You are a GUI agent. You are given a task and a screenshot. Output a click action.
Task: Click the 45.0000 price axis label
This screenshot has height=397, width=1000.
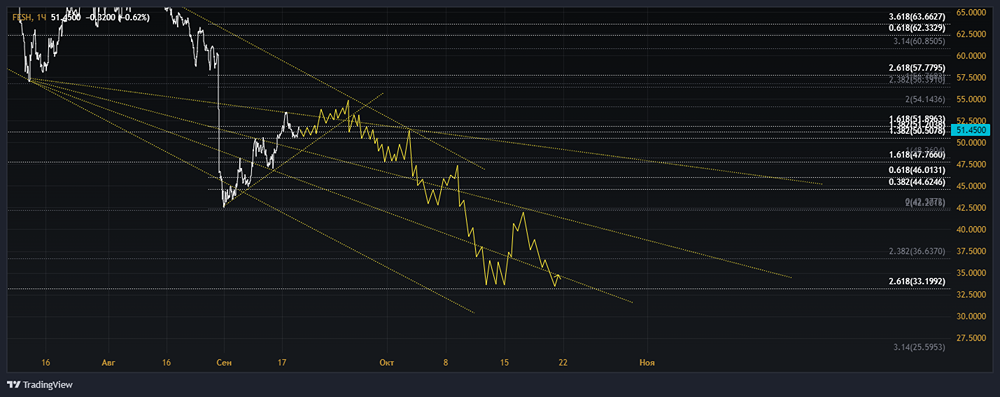click(970, 186)
